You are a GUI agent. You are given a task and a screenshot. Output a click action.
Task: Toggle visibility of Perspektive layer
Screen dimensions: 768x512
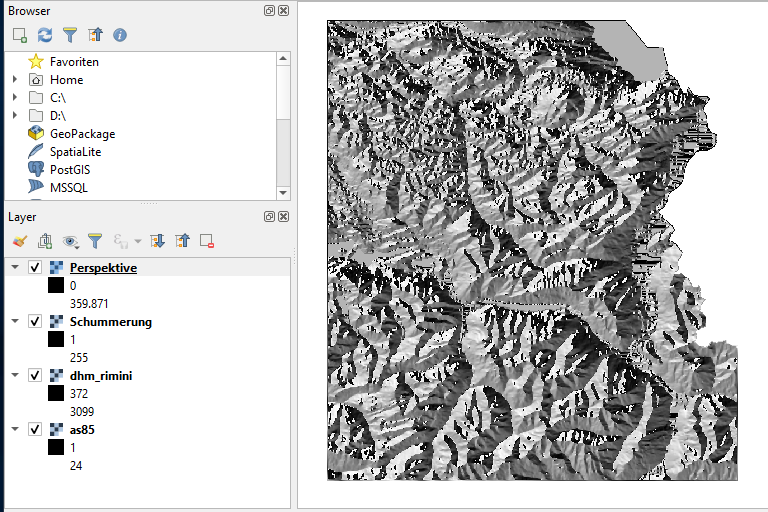click(x=36, y=268)
